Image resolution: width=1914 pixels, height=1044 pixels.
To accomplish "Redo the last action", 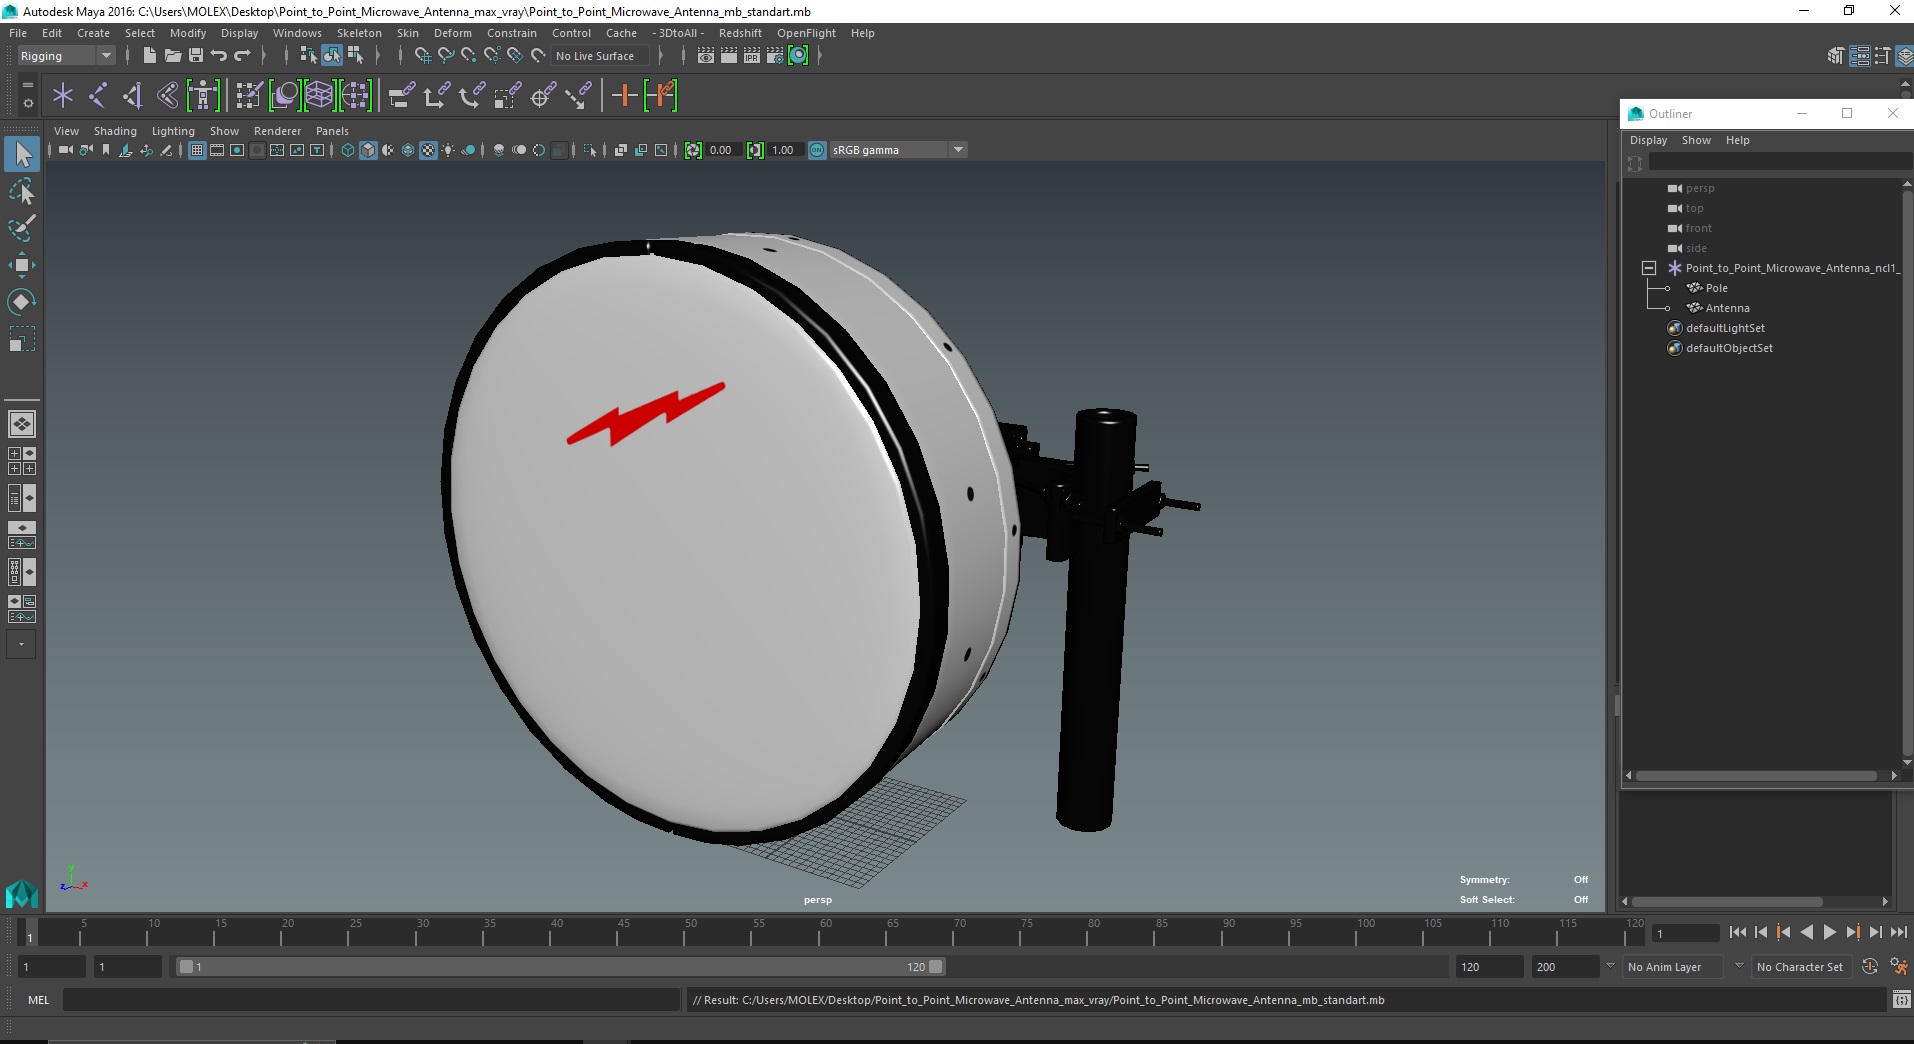I will point(242,56).
